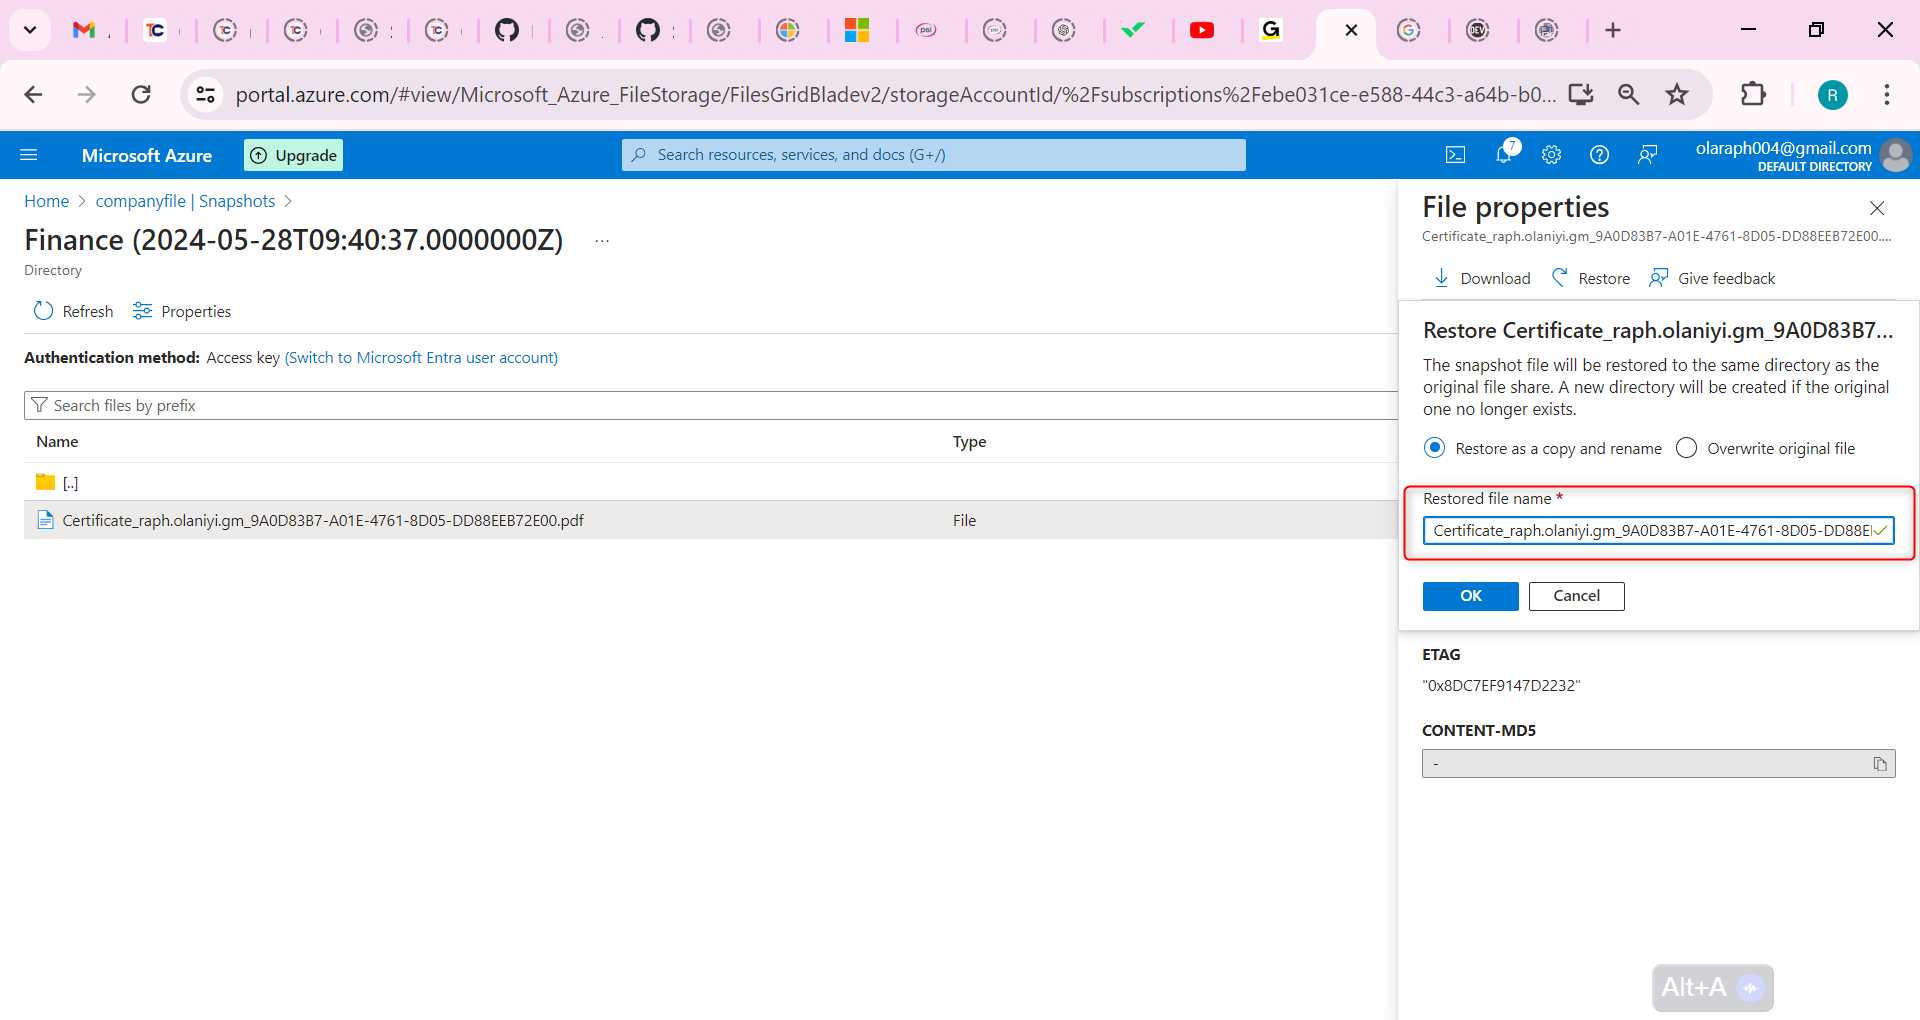Send feedback via the feedback icon

(x=1647, y=154)
